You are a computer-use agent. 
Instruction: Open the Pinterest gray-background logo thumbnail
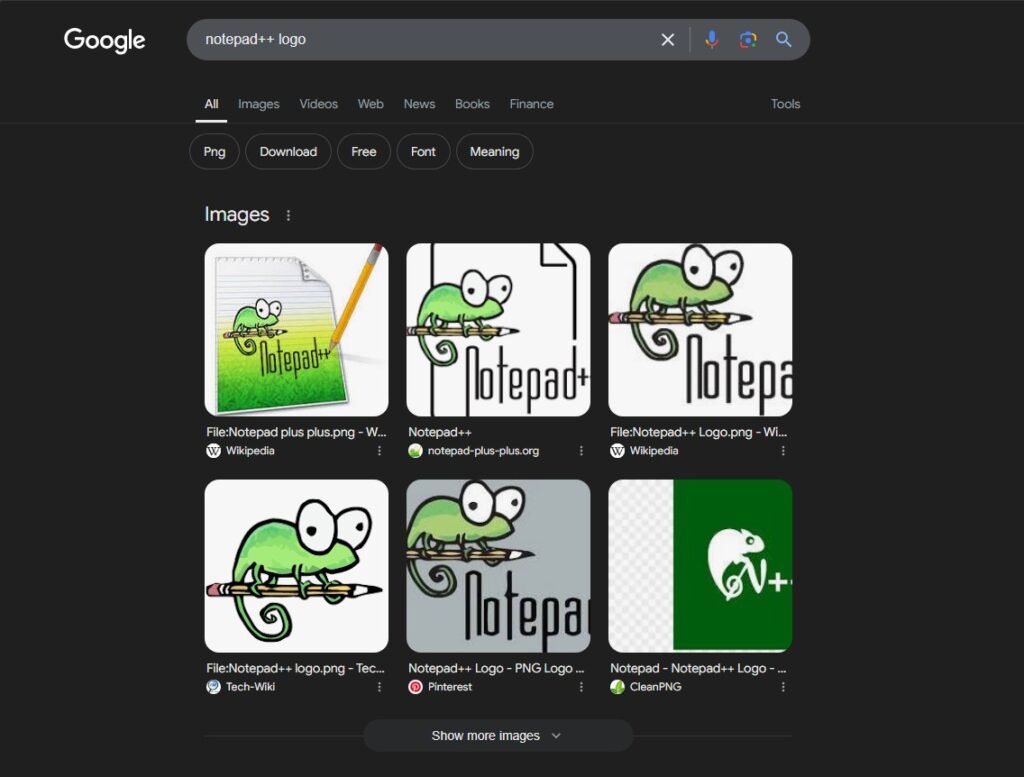[x=498, y=566]
